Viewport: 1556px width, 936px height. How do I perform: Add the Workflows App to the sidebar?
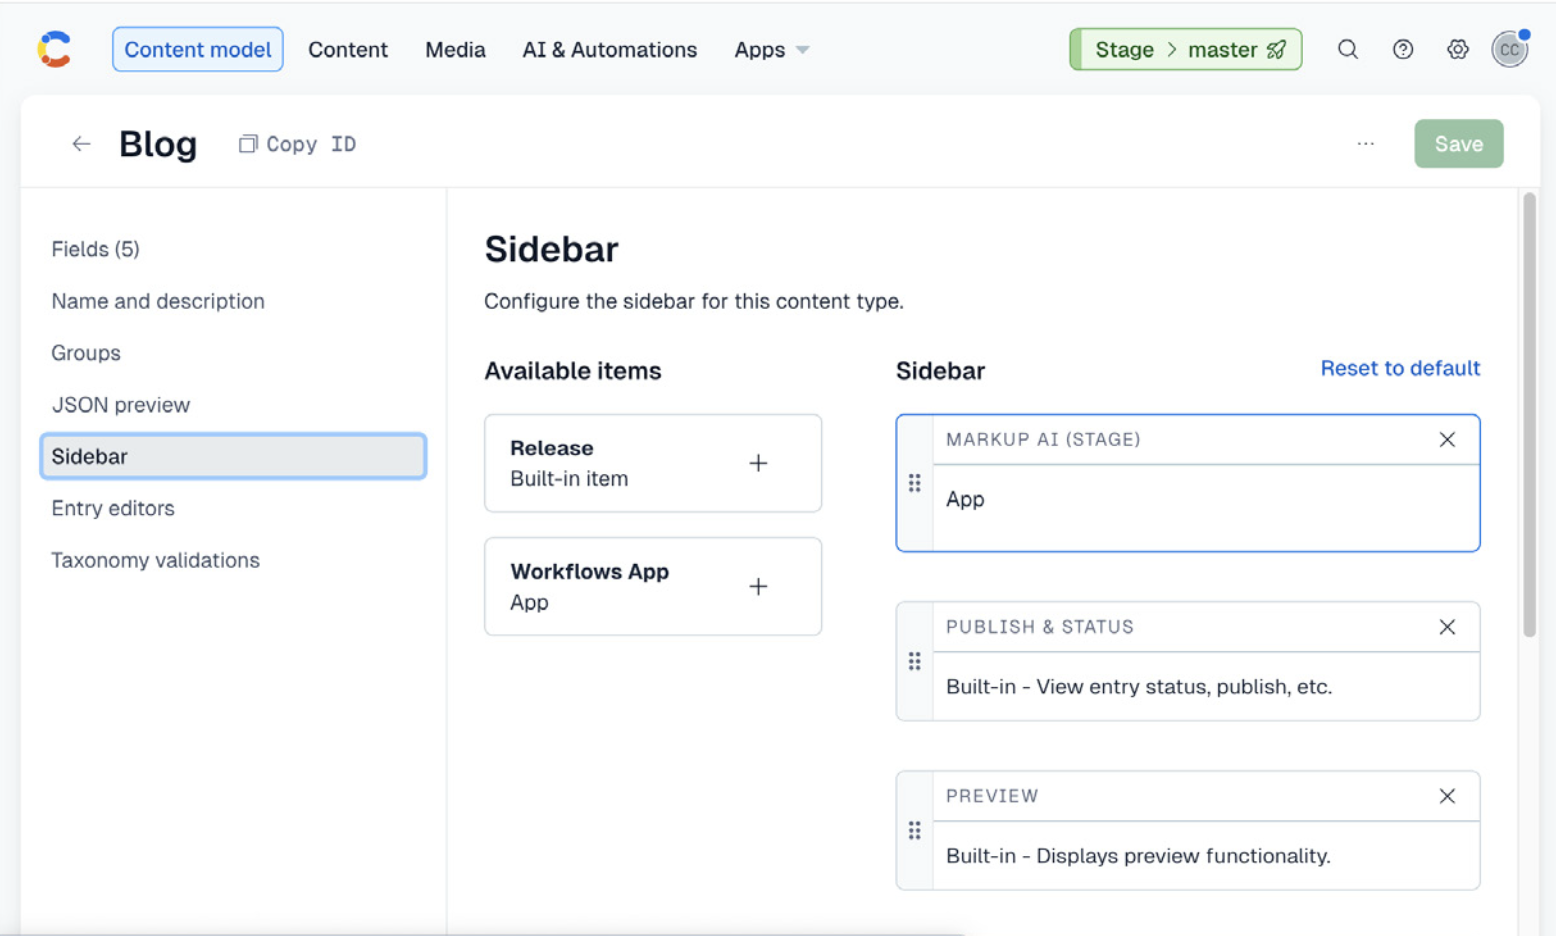tap(758, 587)
